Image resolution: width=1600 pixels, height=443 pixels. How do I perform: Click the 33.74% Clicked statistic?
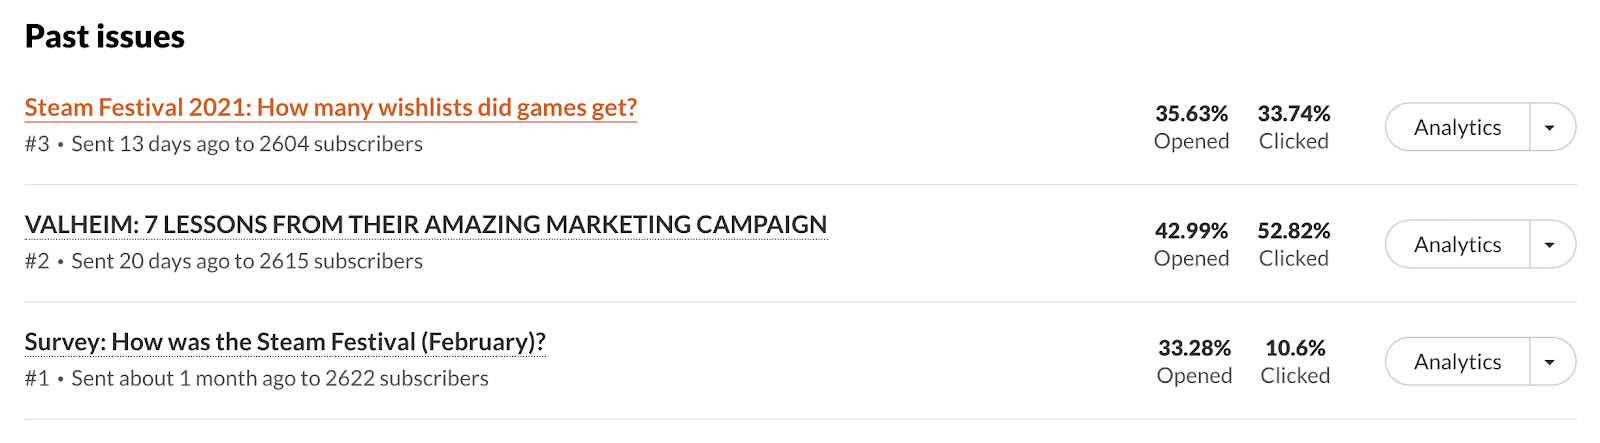[1294, 114]
